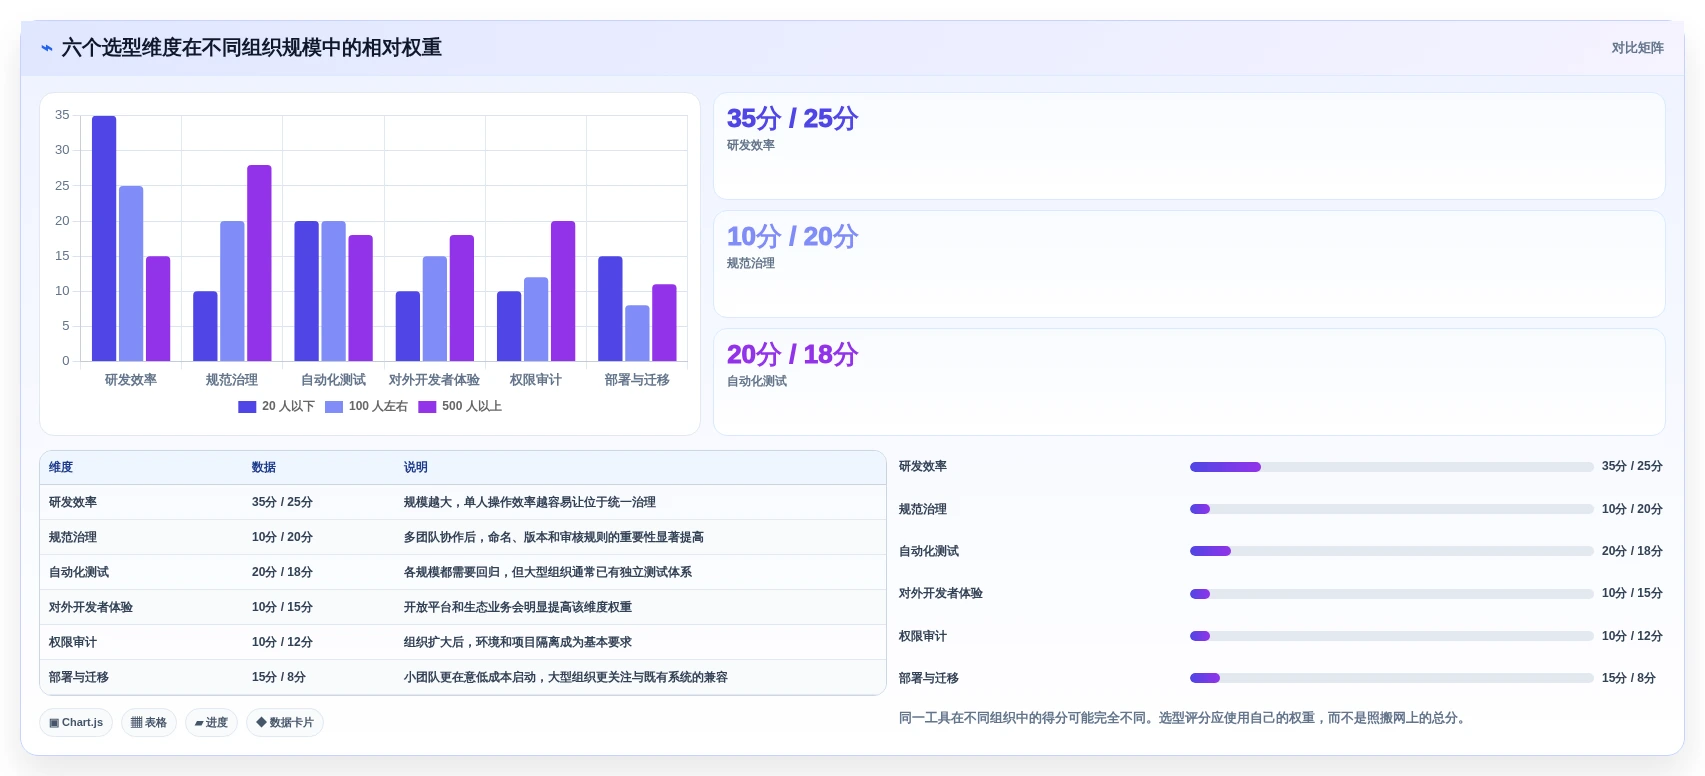1705x776 pixels.
Task: Toggle the 100 人左右 legend swatch
Action: (x=334, y=407)
